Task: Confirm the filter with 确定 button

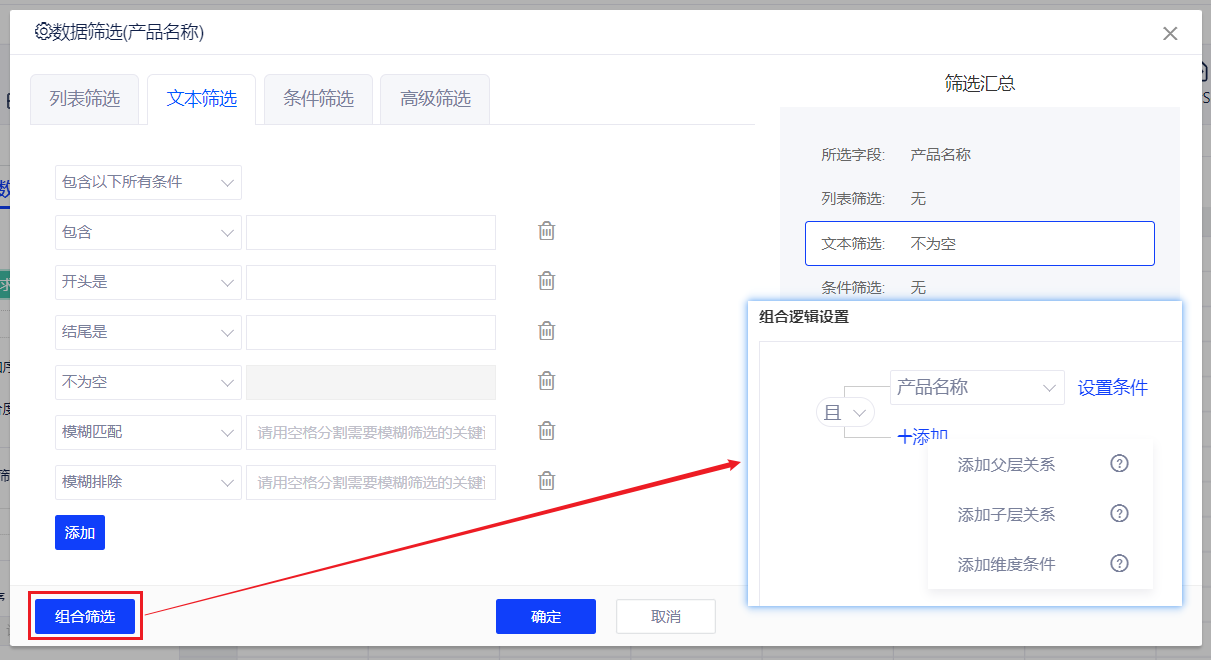Action: tap(546, 617)
